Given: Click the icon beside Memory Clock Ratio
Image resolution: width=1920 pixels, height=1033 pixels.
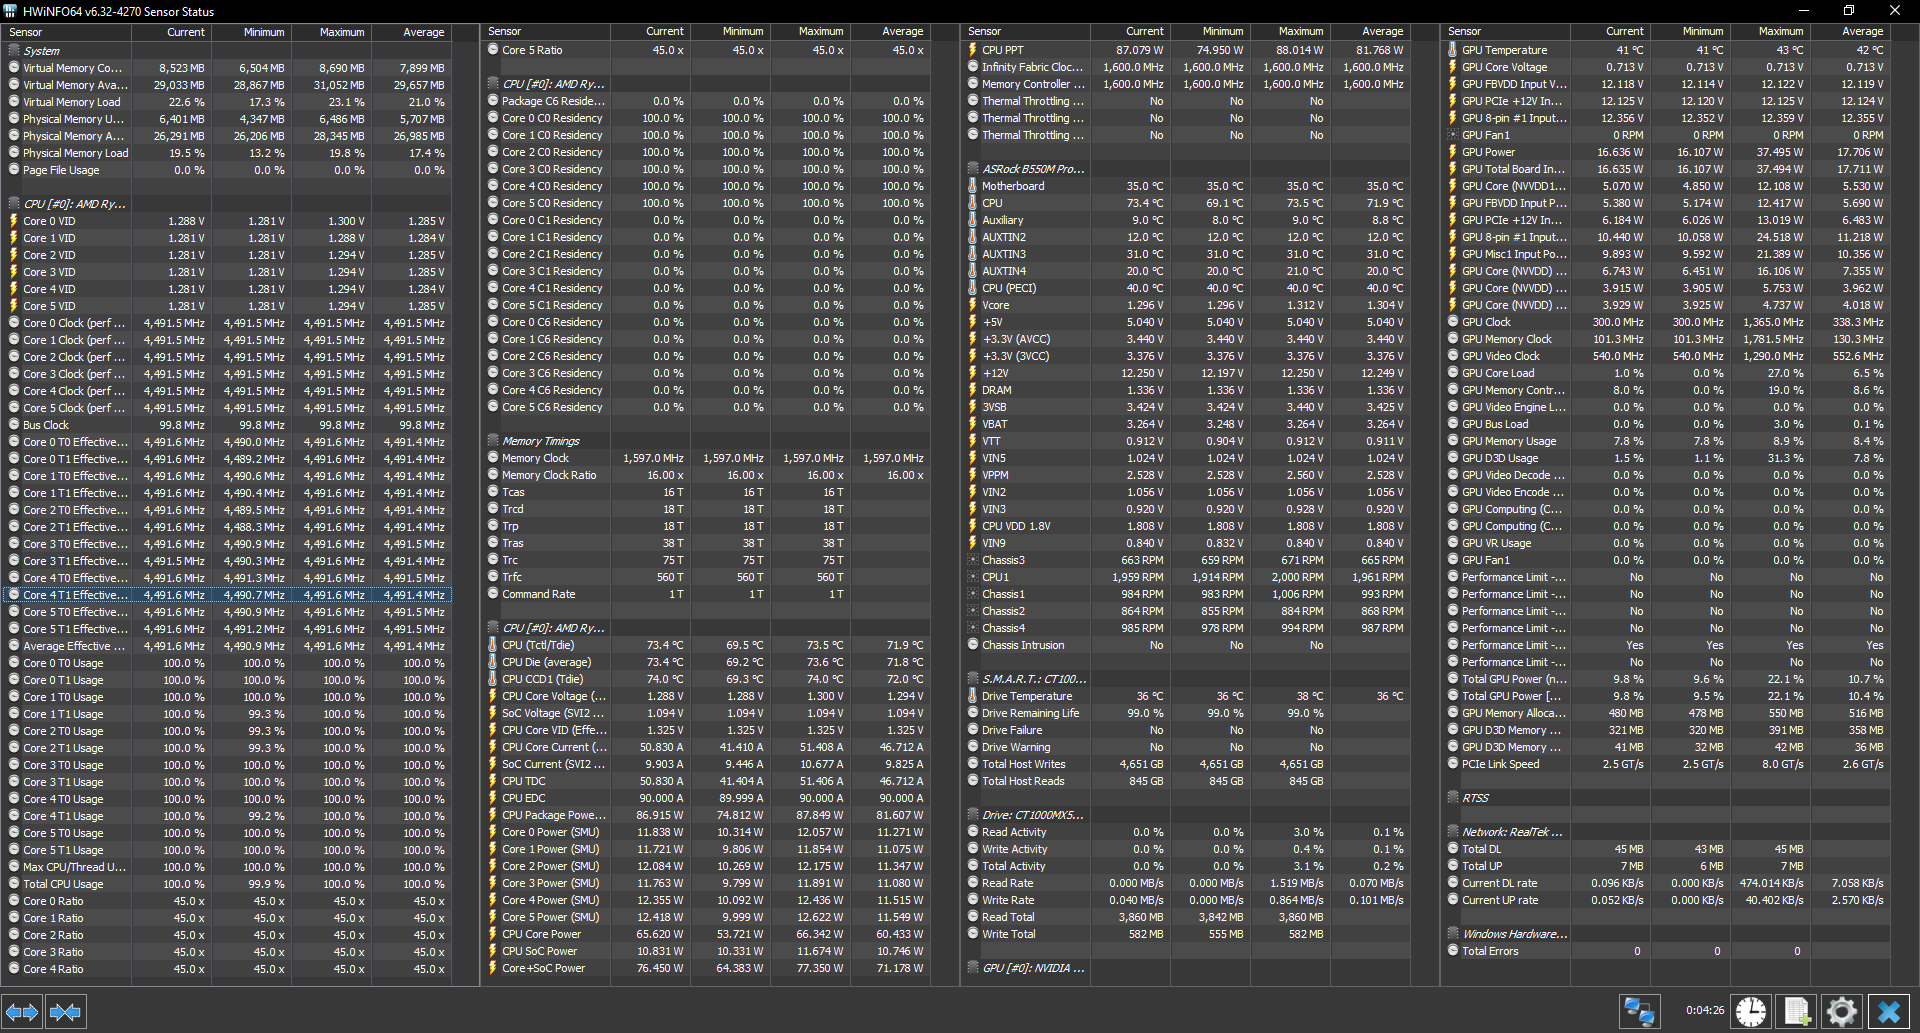Looking at the screenshot, I should point(493,475).
